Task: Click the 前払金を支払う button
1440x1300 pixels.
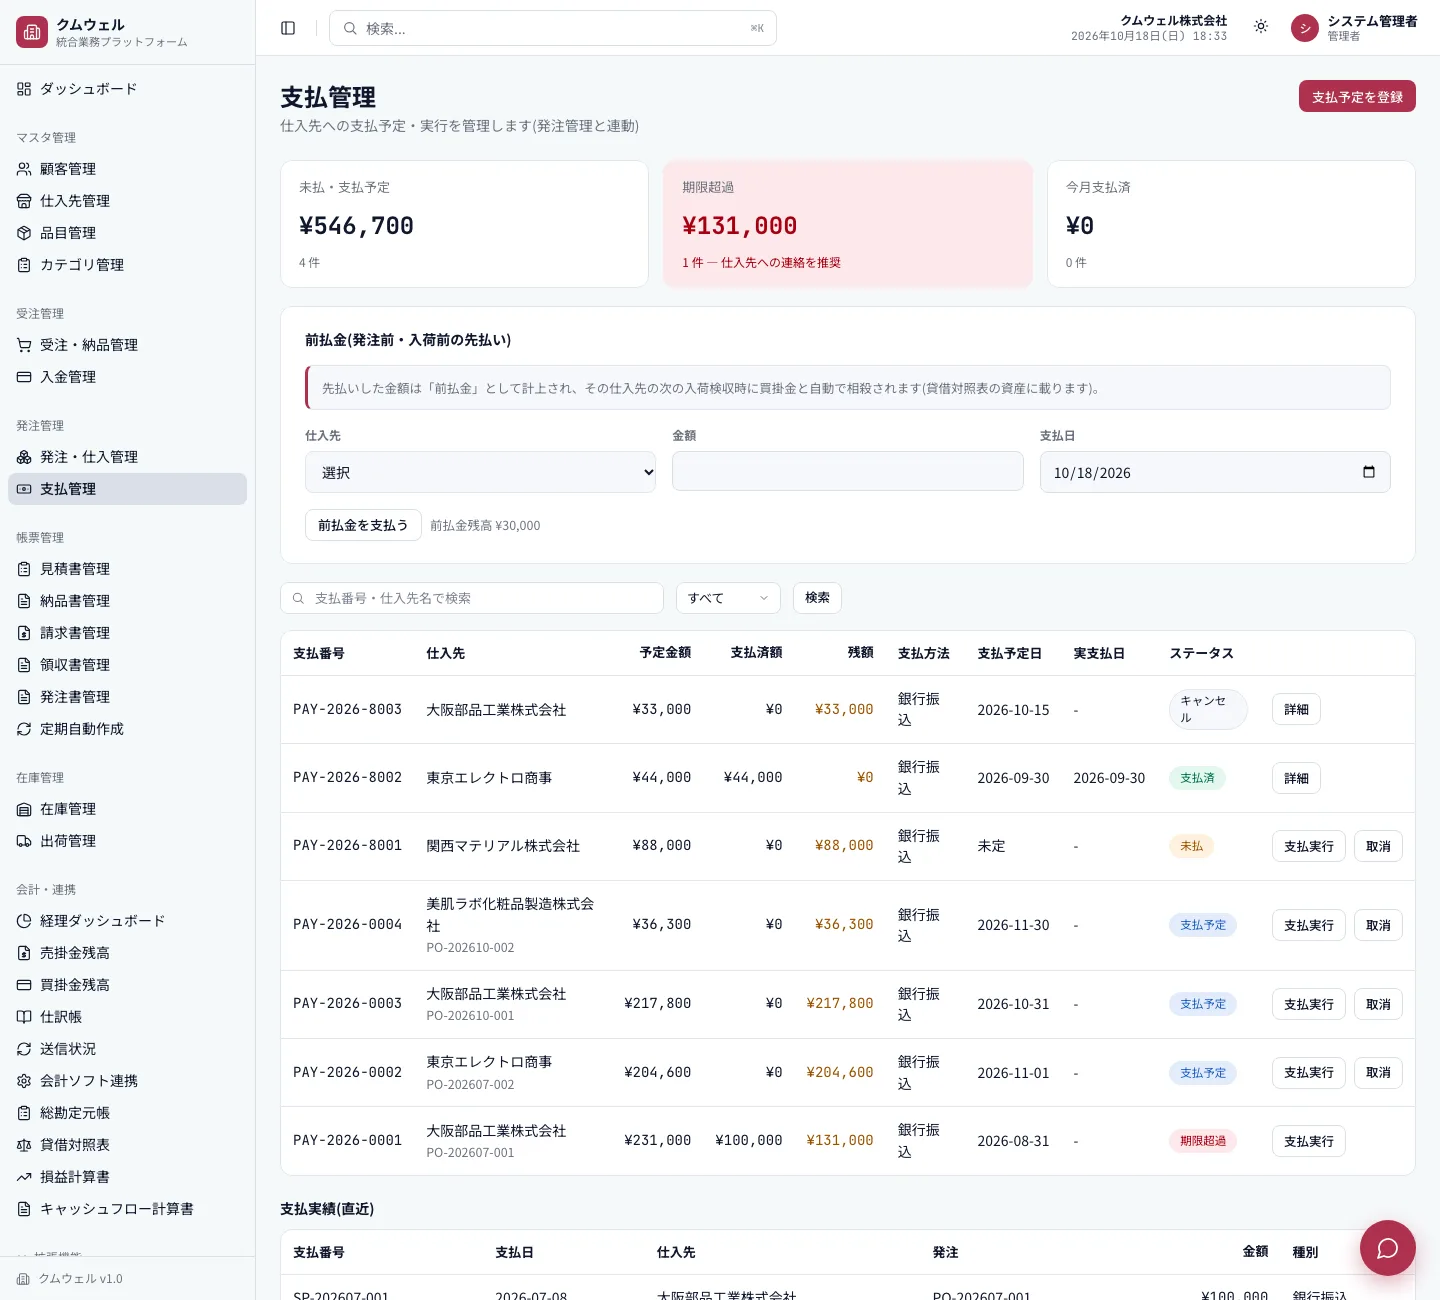Action: pos(363,525)
